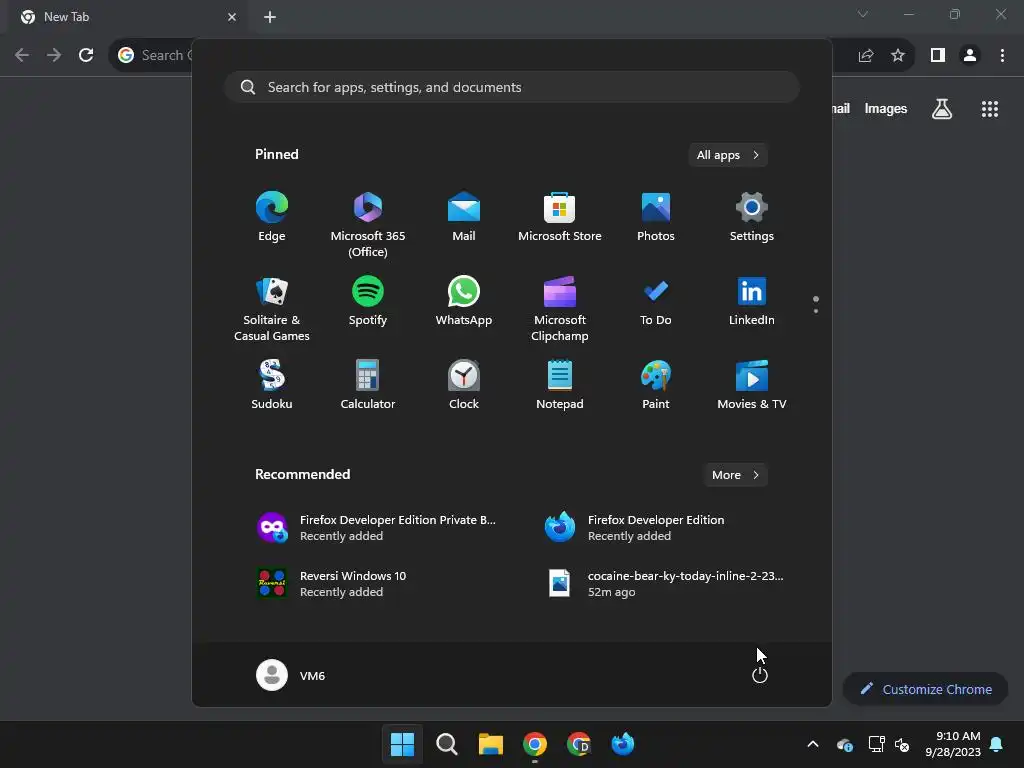Go to next page of pinned apps

point(816,311)
